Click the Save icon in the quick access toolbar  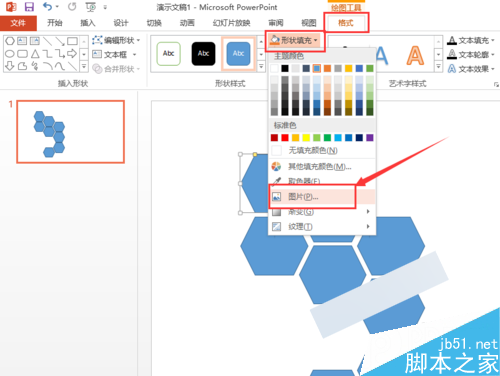click(29, 7)
